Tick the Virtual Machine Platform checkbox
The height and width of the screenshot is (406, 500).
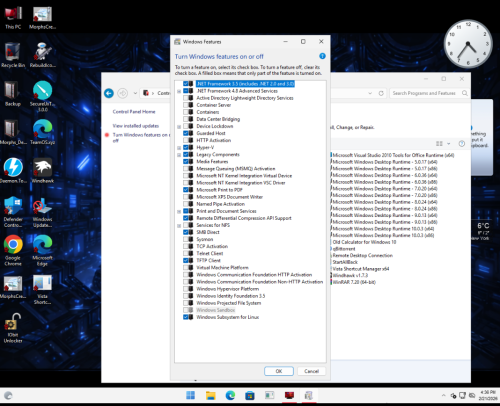coord(186,268)
